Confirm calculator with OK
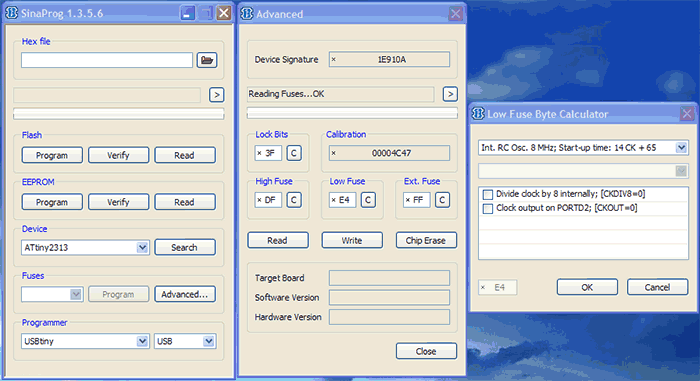Screen dimensions: 700x381 point(587,287)
